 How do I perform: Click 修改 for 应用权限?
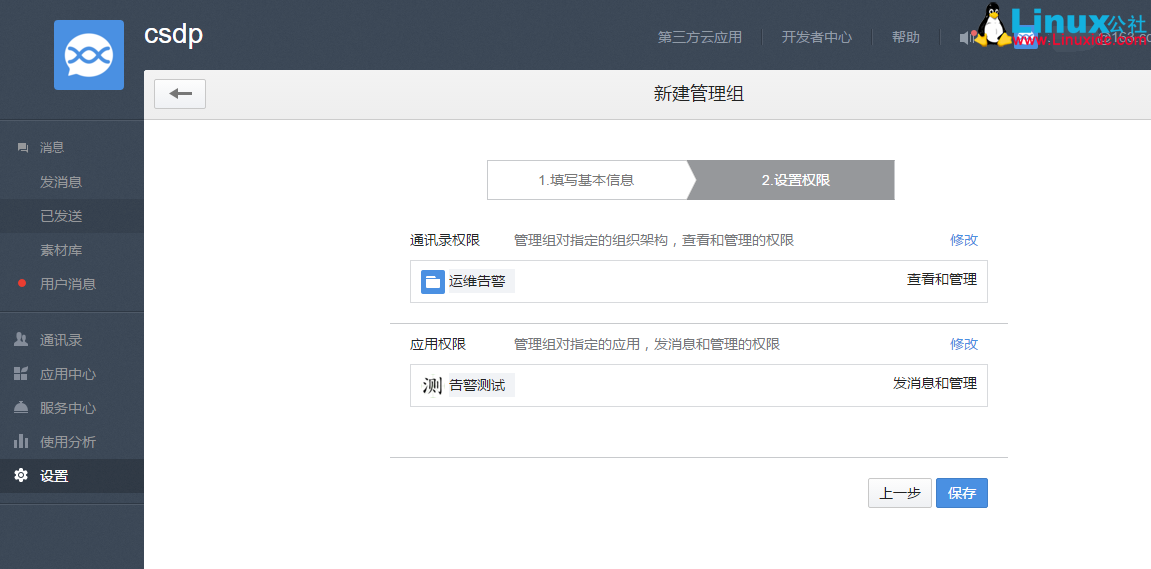coord(964,344)
